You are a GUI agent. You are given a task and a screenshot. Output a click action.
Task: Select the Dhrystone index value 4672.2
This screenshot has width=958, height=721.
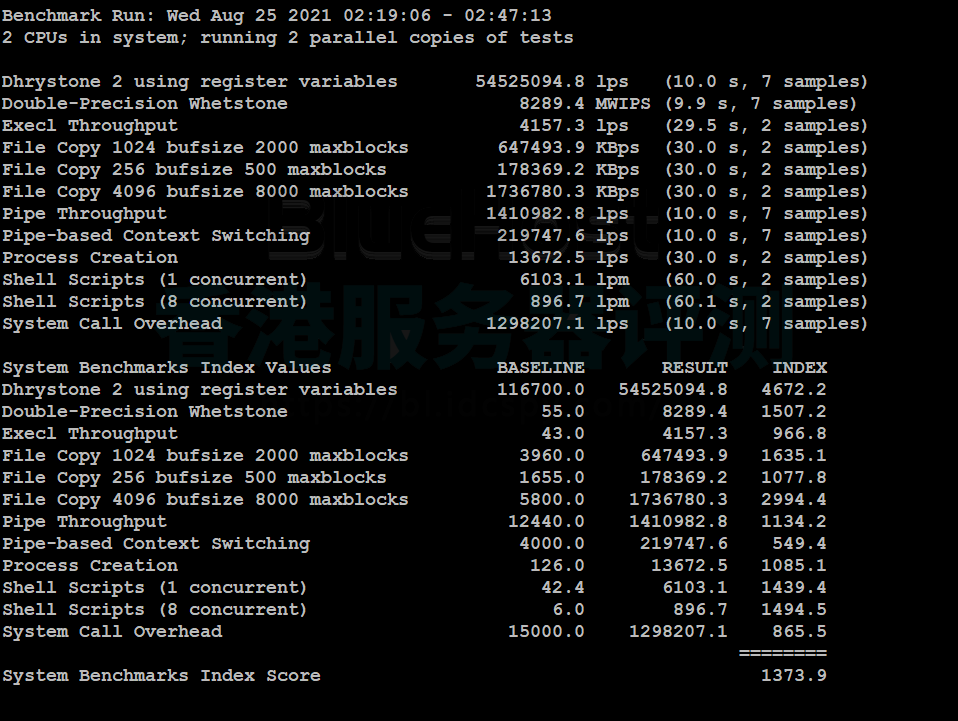click(793, 390)
